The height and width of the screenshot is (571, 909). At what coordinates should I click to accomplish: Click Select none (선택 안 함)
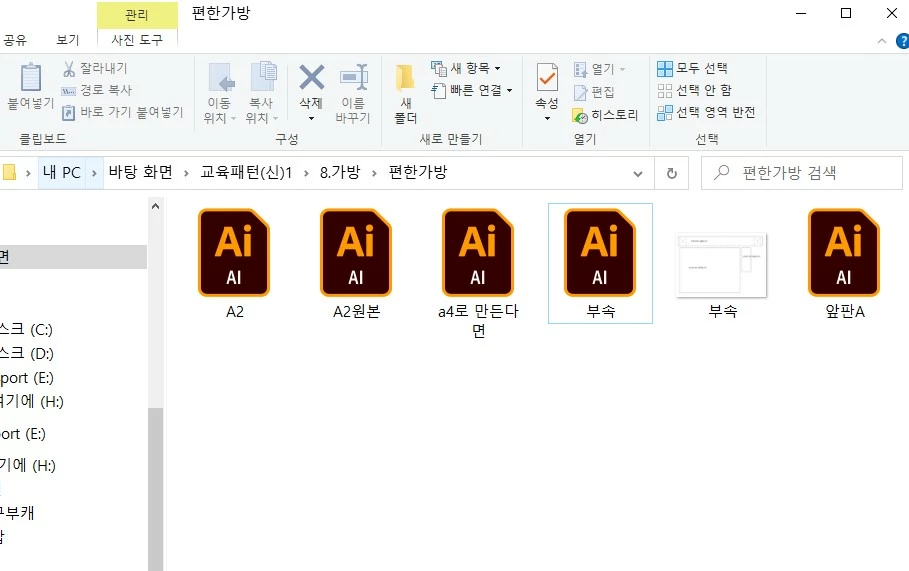695,90
